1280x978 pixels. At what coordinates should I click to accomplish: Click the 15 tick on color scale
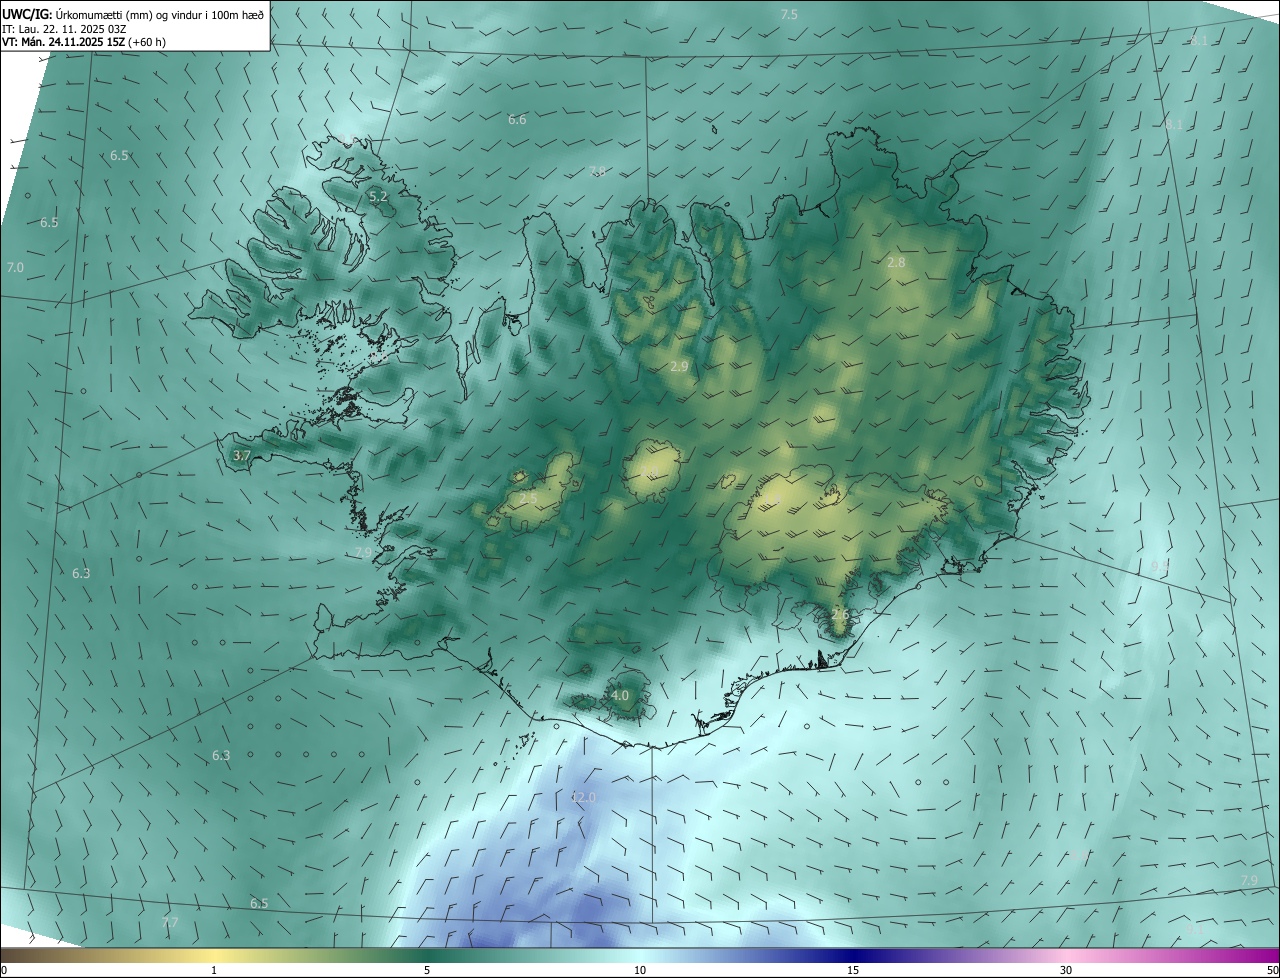click(x=853, y=970)
